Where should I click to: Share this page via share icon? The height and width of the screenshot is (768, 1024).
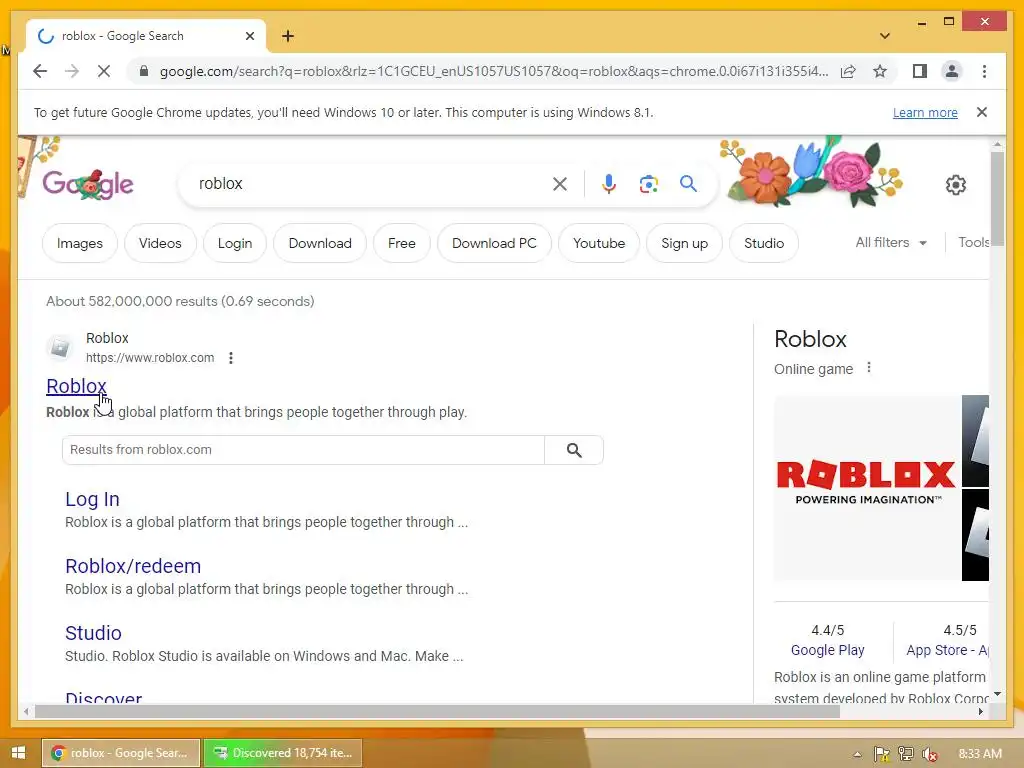(x=848, y=71)
